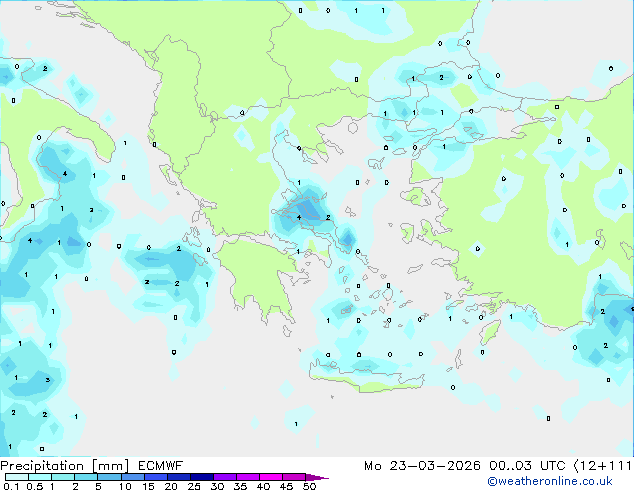Image resolution: width=634 pixels, height=490 pixels.
Task: Click the '25' legend scale label
Action: [x=194, y=486]
